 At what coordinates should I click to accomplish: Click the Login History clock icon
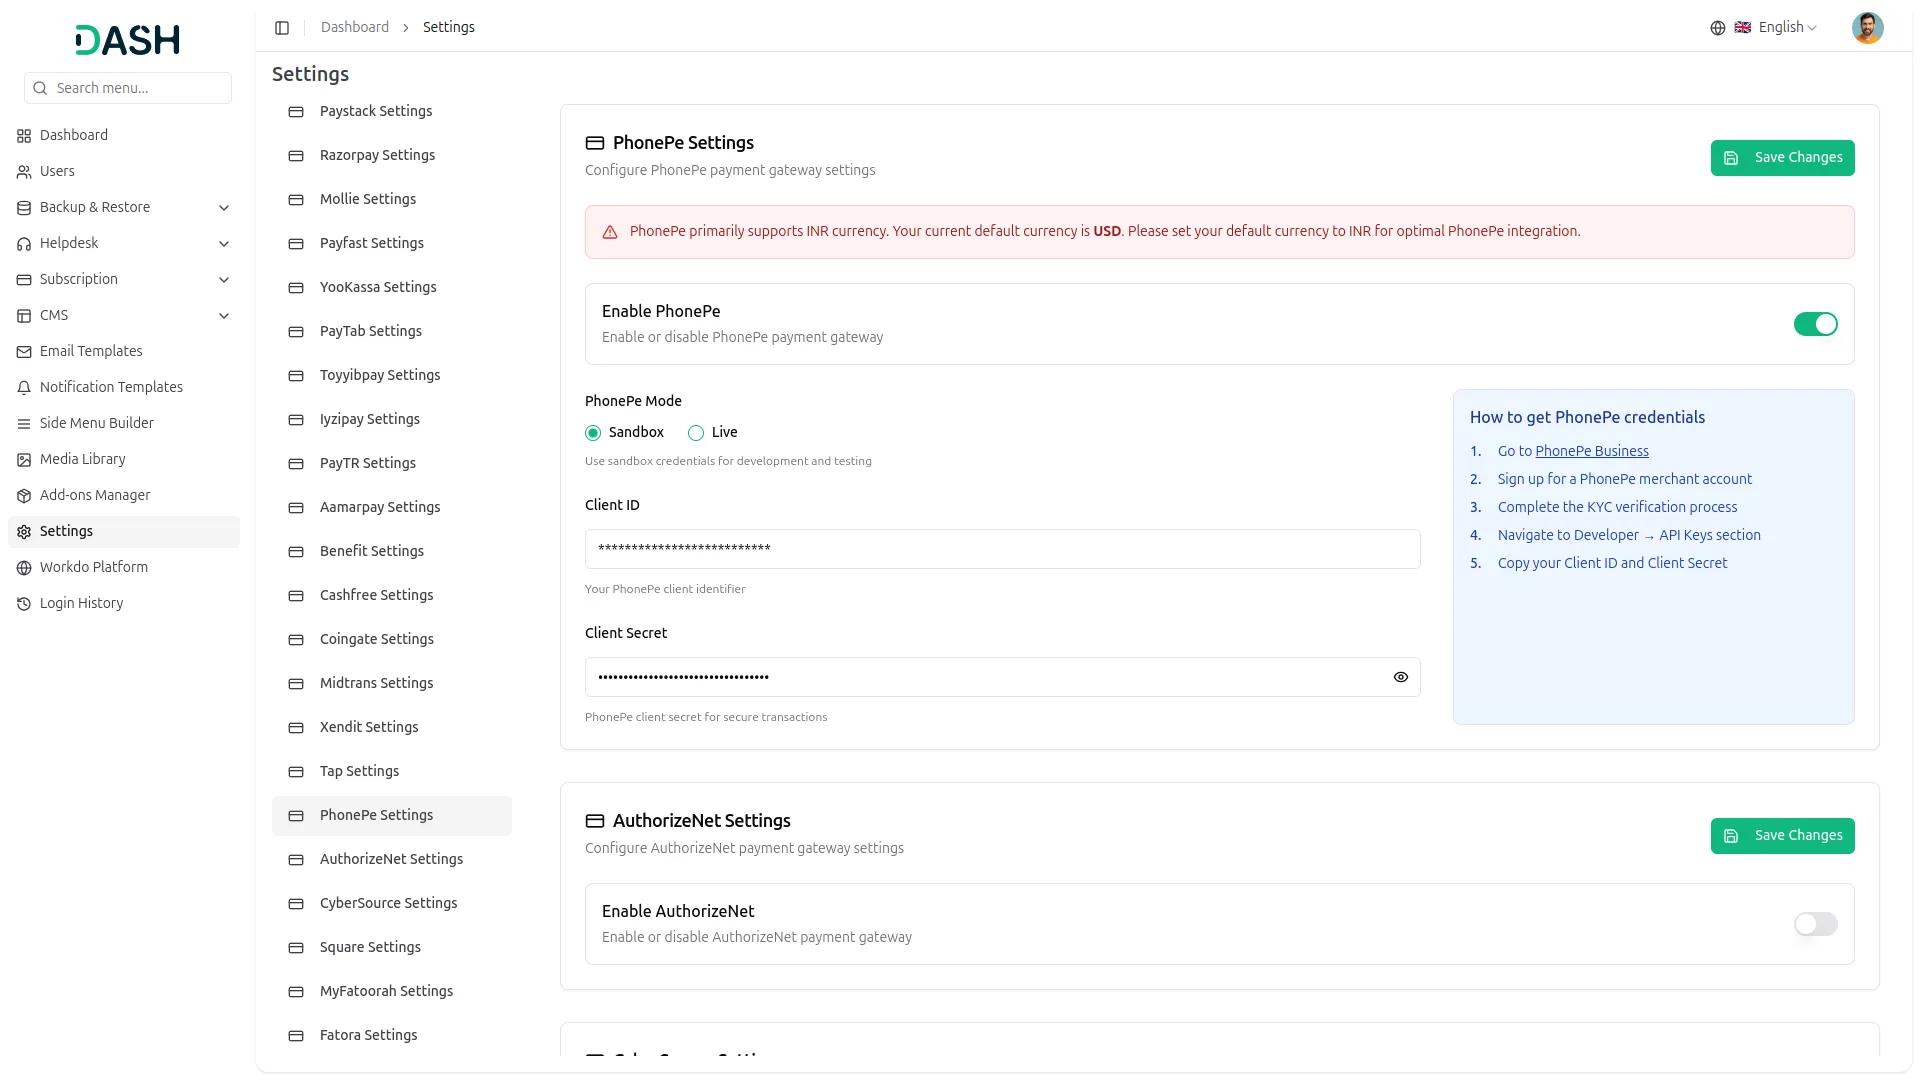24,604
